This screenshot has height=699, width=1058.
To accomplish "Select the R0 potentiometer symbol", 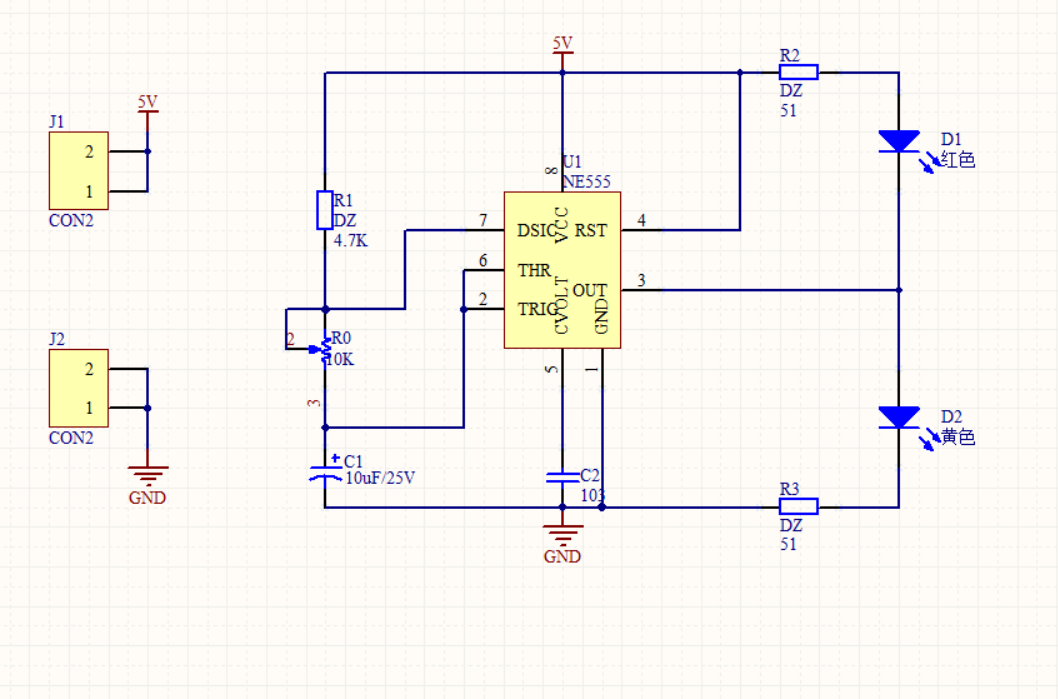I will (324, 349).
